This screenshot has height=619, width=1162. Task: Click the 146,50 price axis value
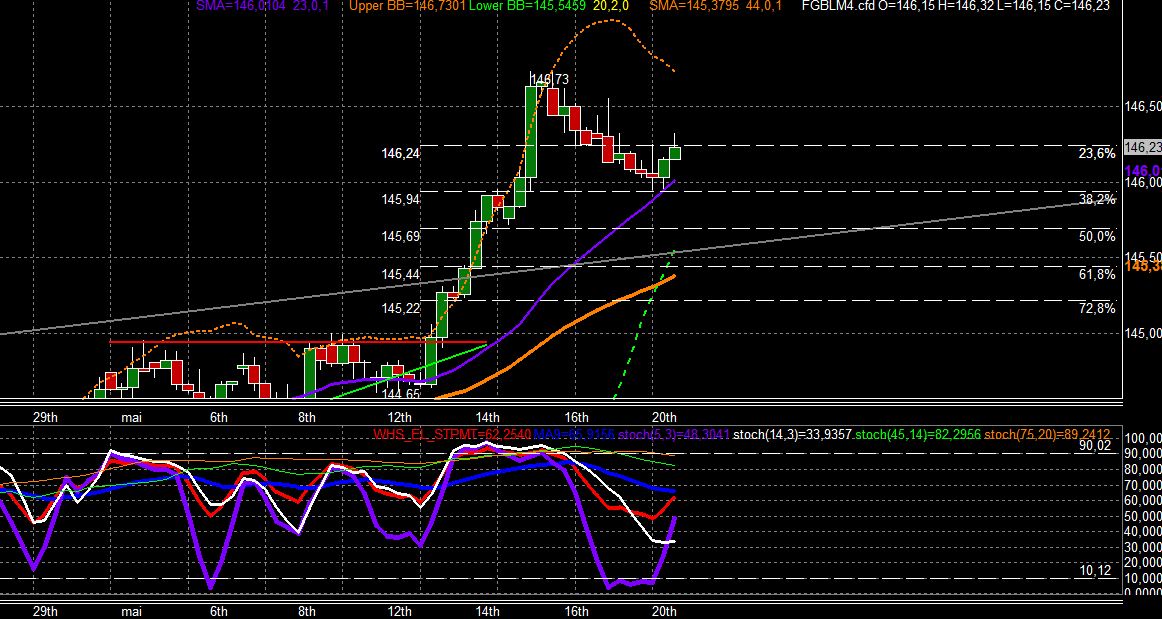(1143, 107)
